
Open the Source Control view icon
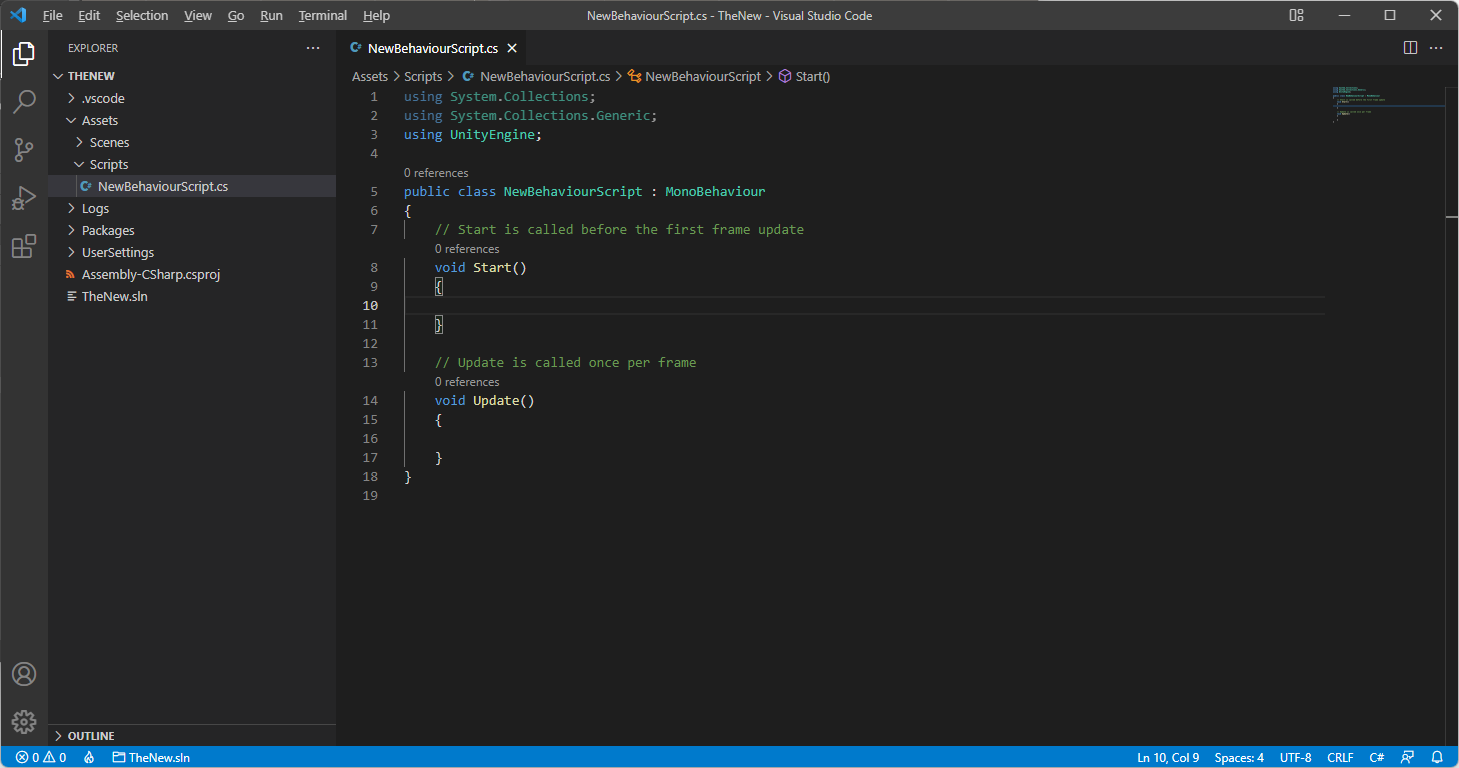tap(24, 150)
